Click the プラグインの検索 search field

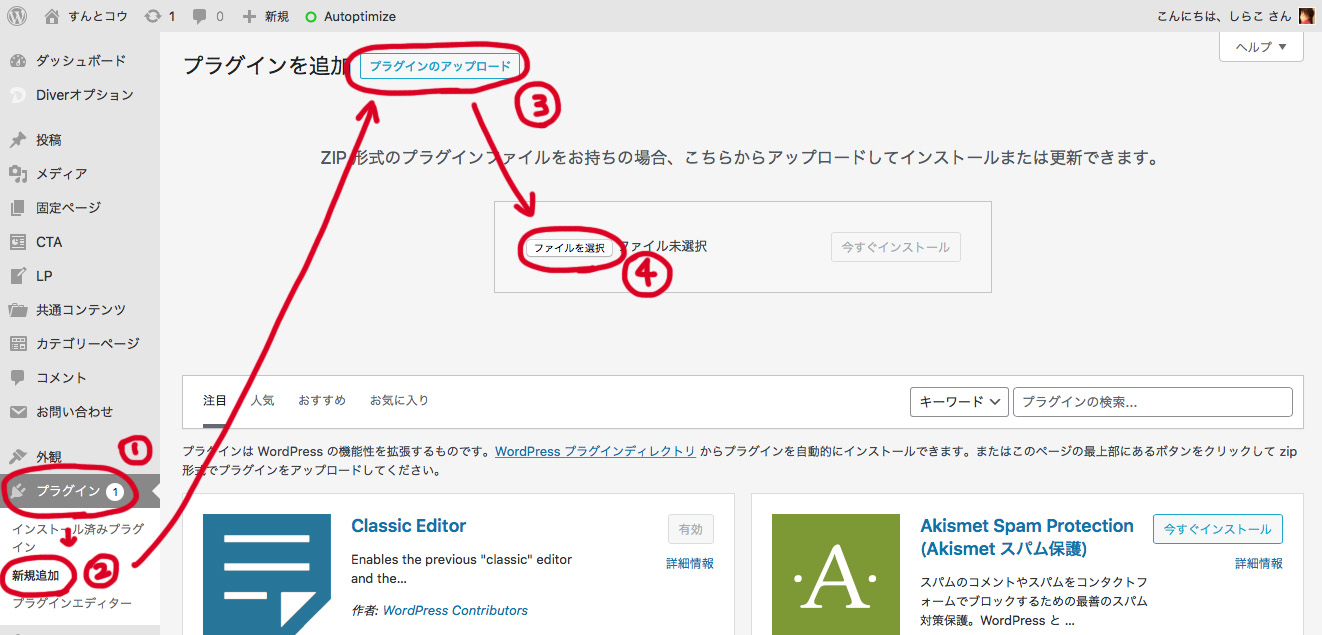[x=1152, y=402]
